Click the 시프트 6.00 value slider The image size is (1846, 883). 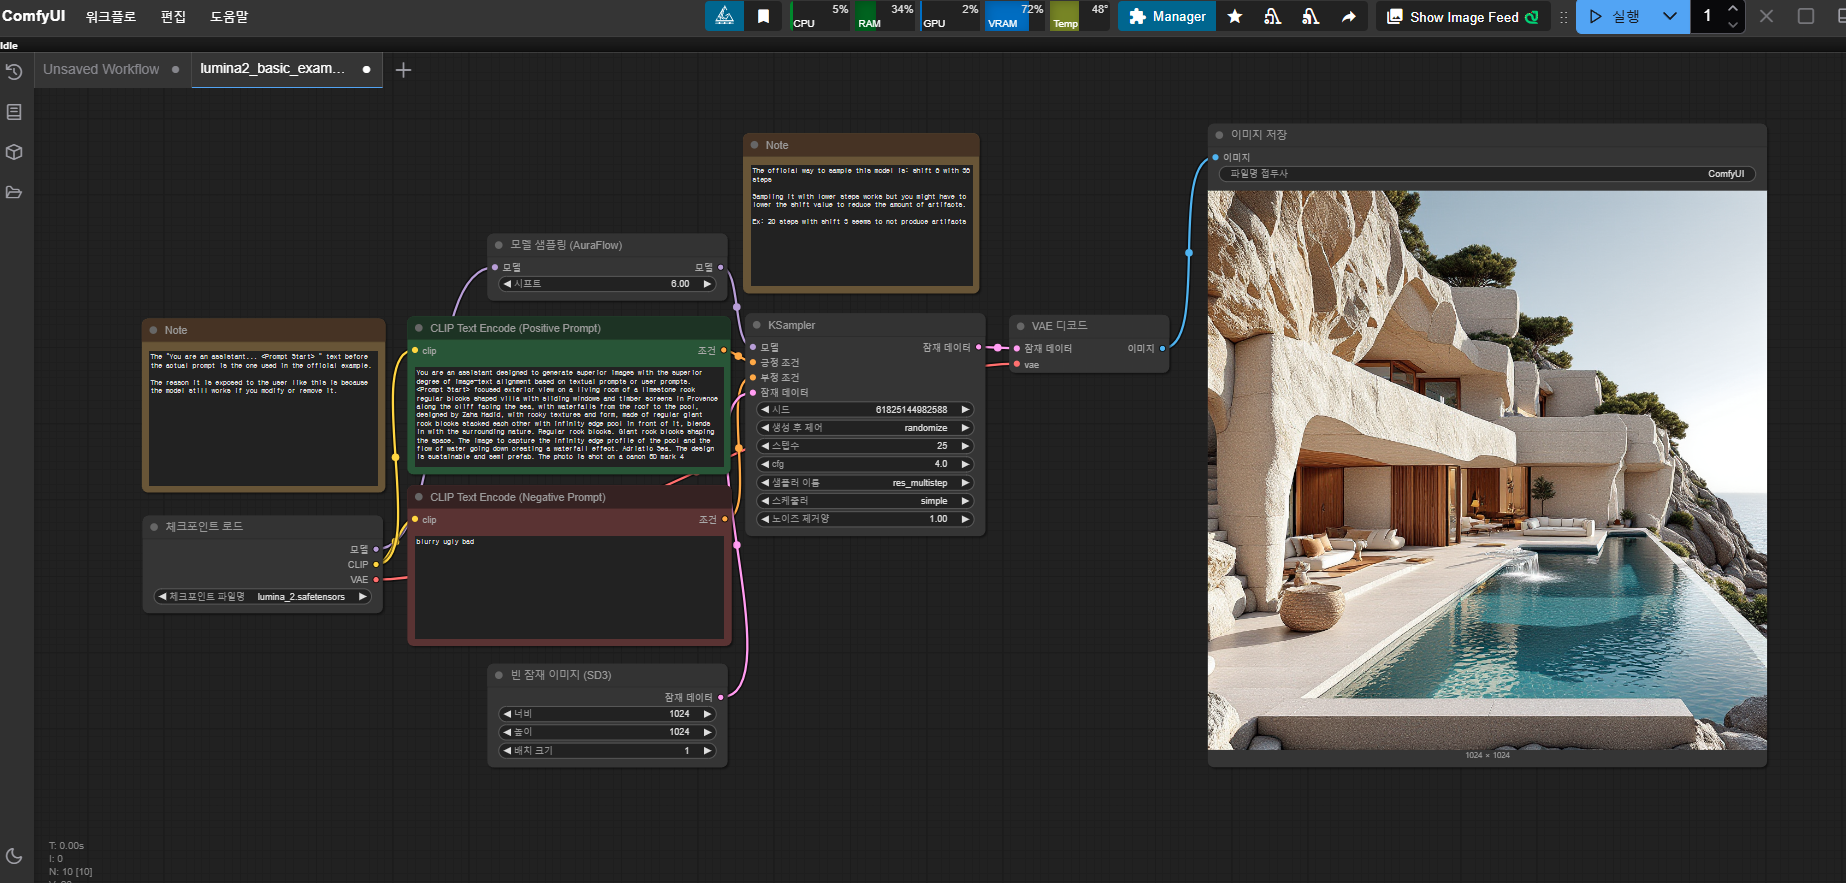pos(607,284)
